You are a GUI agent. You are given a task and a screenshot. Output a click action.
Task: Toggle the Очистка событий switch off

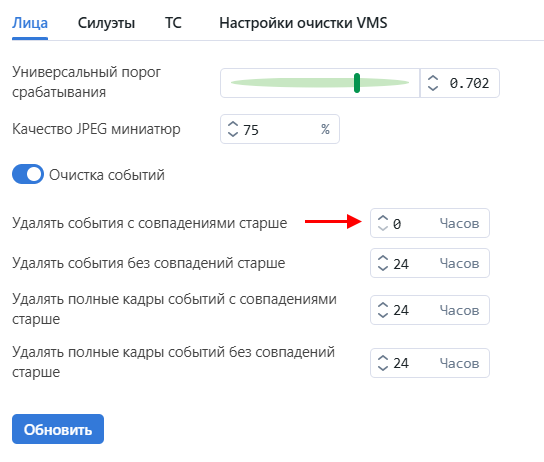pos(28,174)
